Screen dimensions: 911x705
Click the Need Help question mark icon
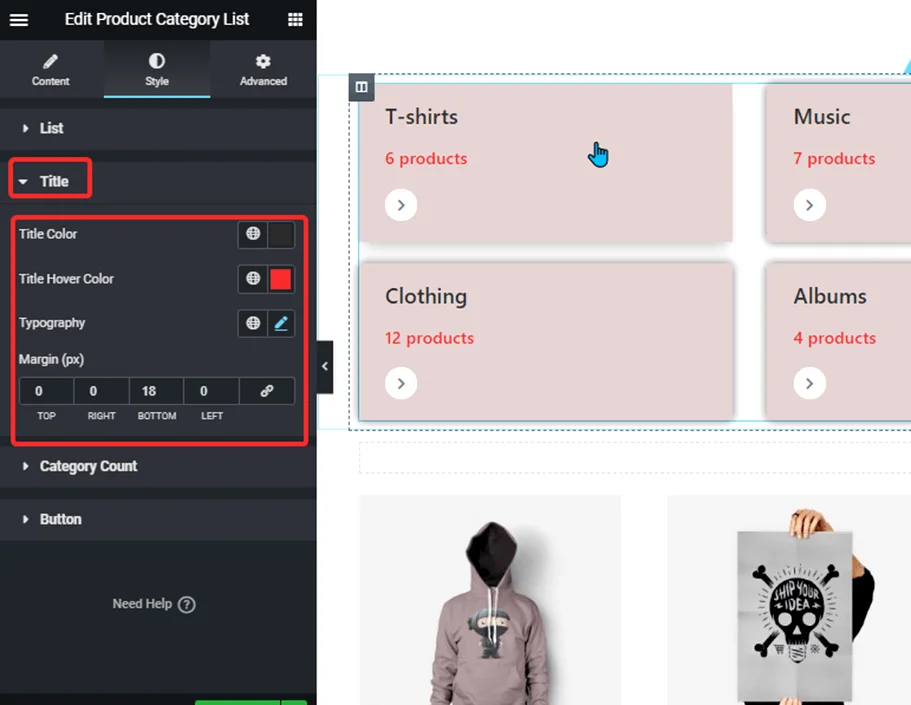pos(186,604)
